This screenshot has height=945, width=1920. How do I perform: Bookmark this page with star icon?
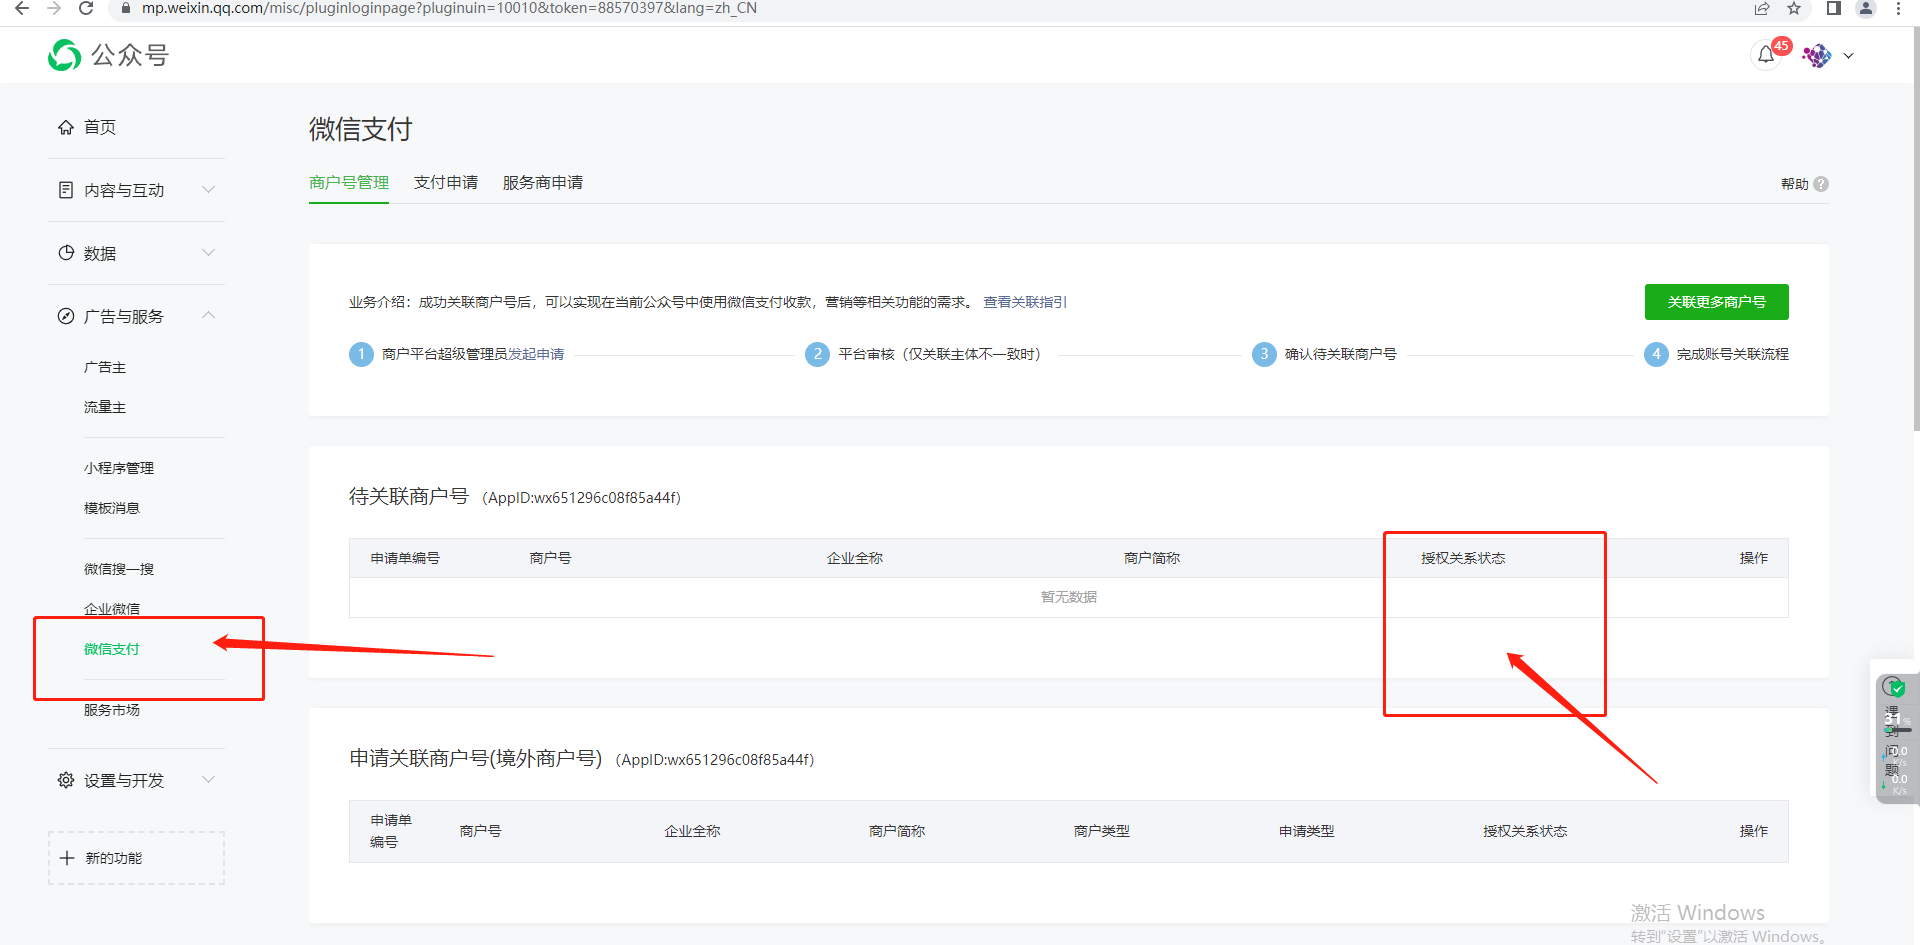coord(1794,8)
